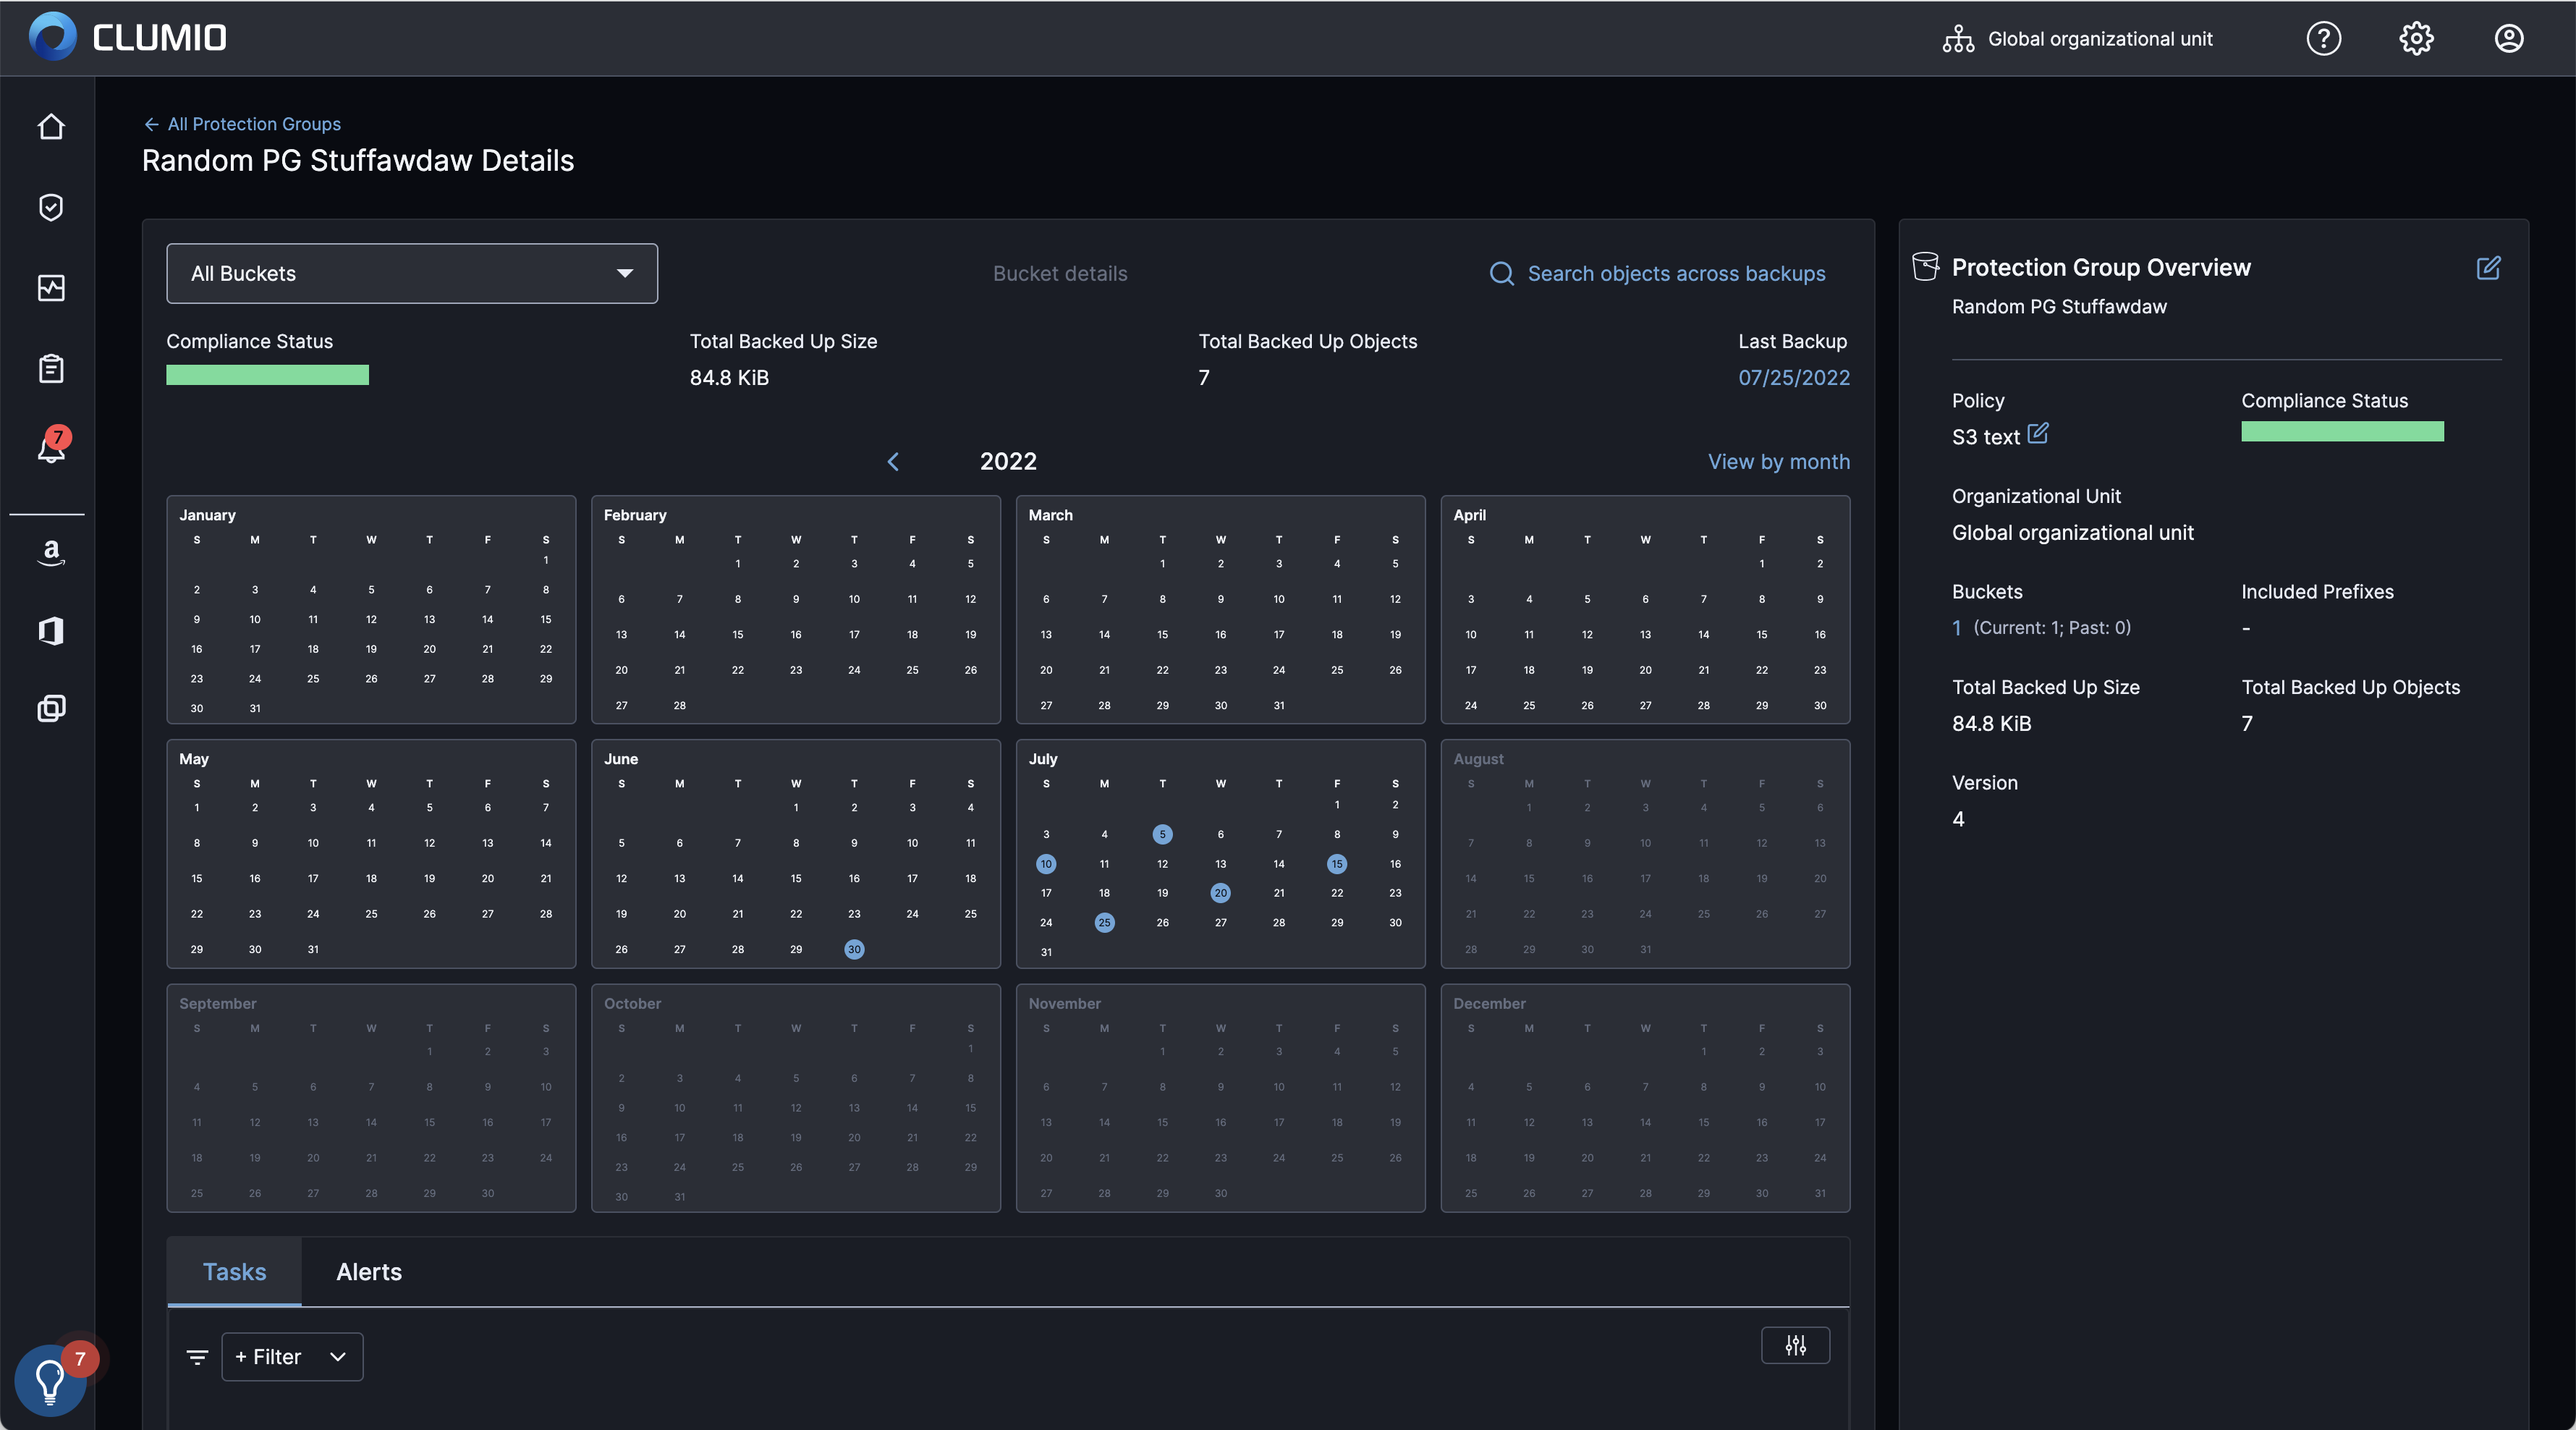Click Search objects across backups

[1676, 274]
